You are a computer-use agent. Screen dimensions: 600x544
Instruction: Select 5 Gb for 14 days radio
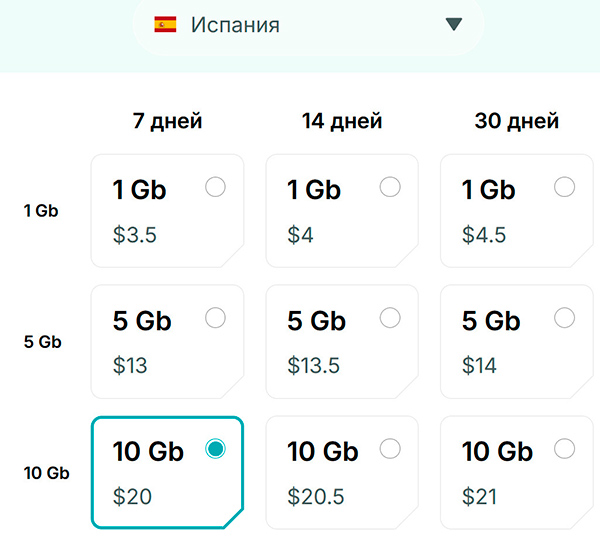click(x=390, y=318)
